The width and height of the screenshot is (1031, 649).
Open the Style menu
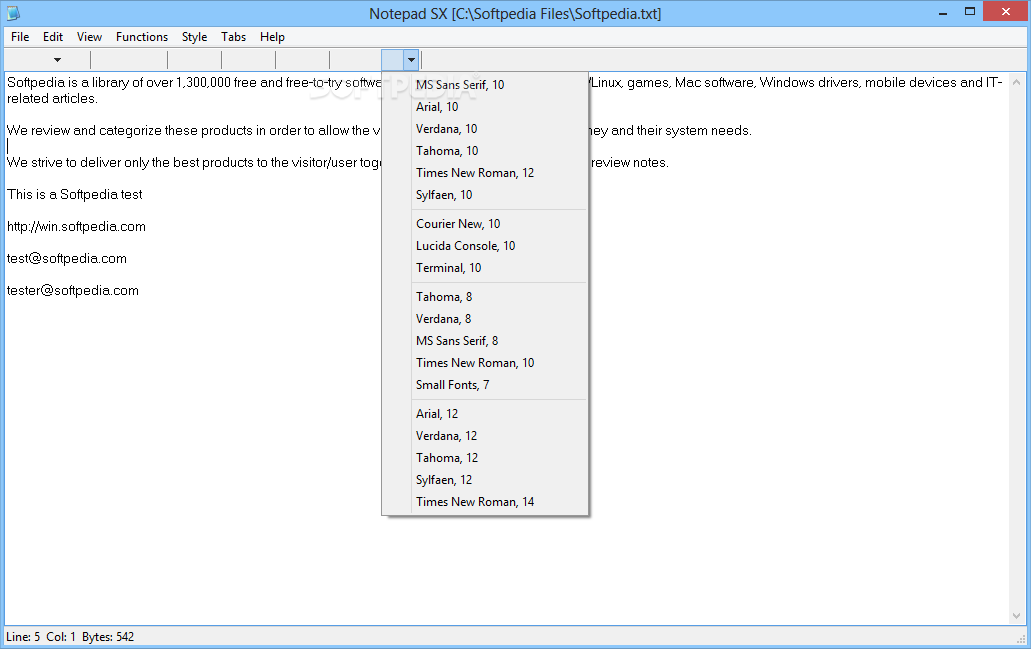pyautogui.click(x=194, y=37)
